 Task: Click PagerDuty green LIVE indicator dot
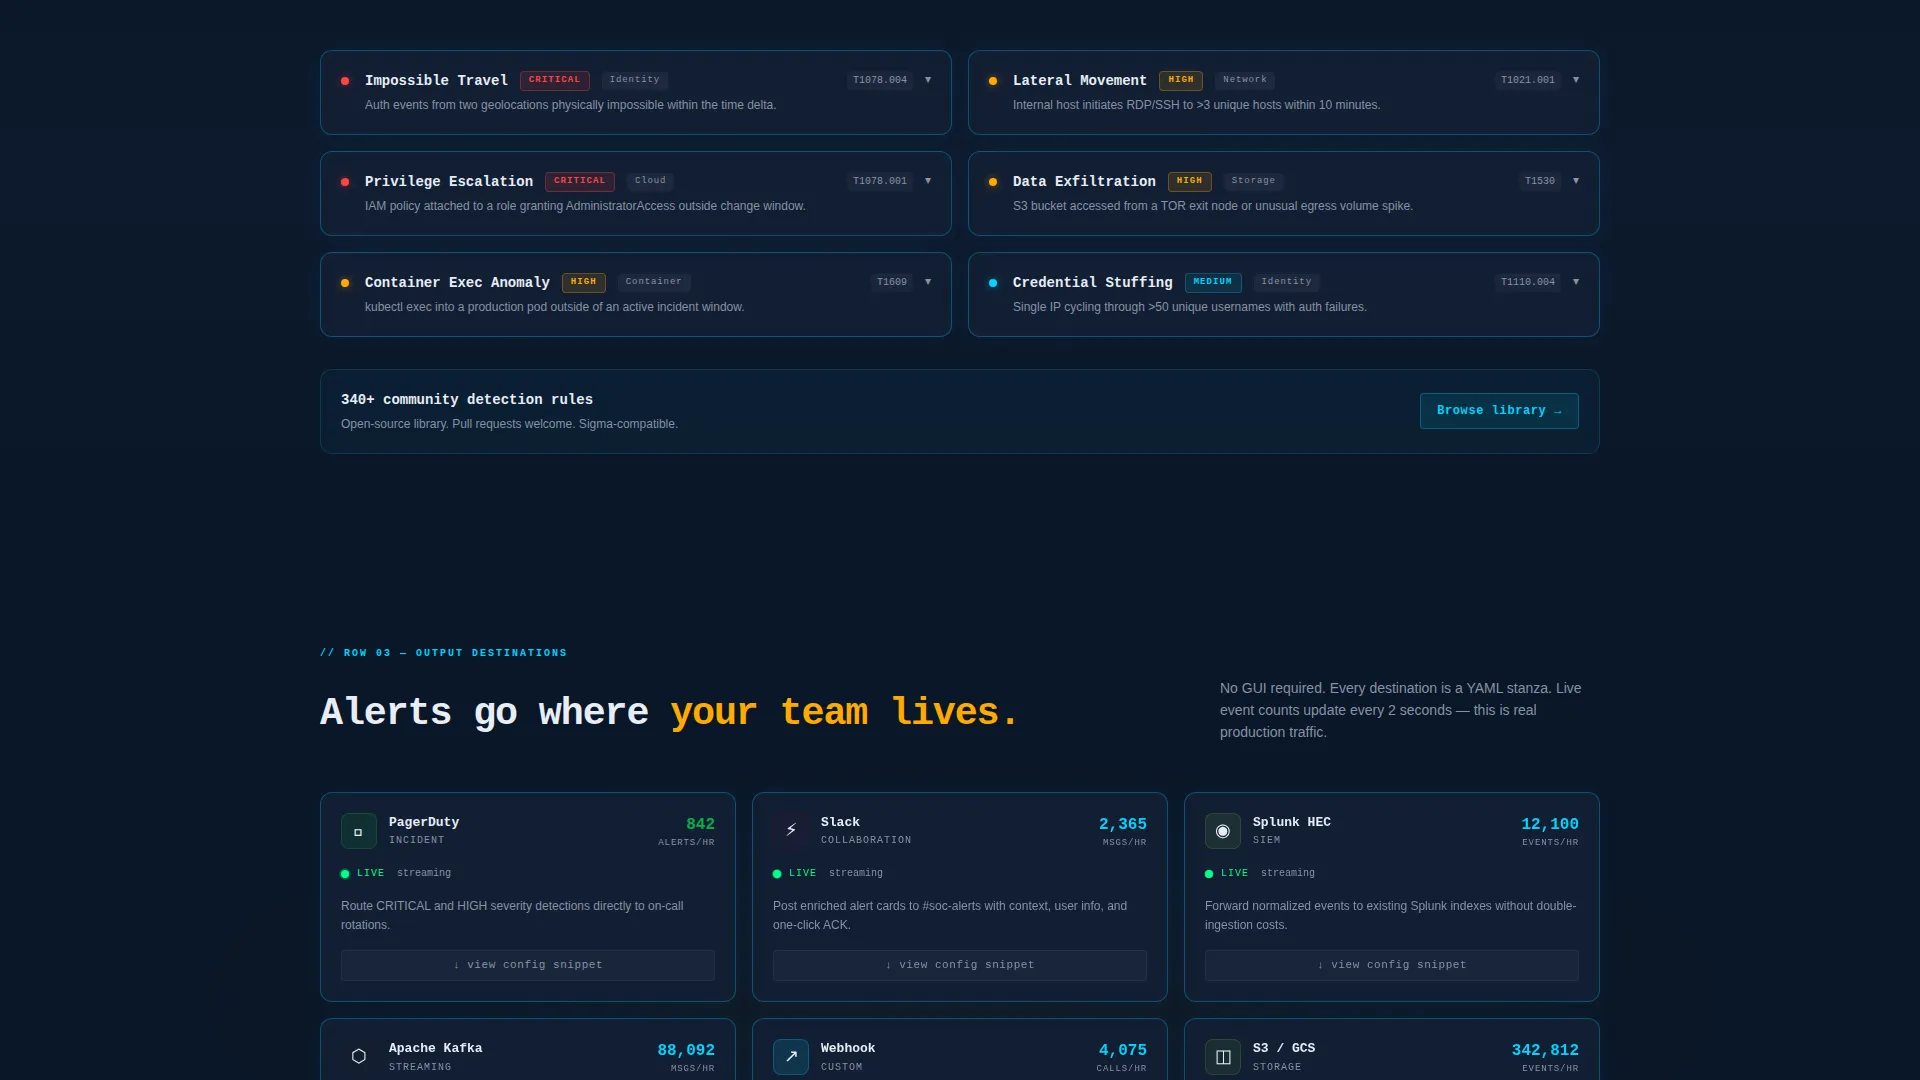345,874
